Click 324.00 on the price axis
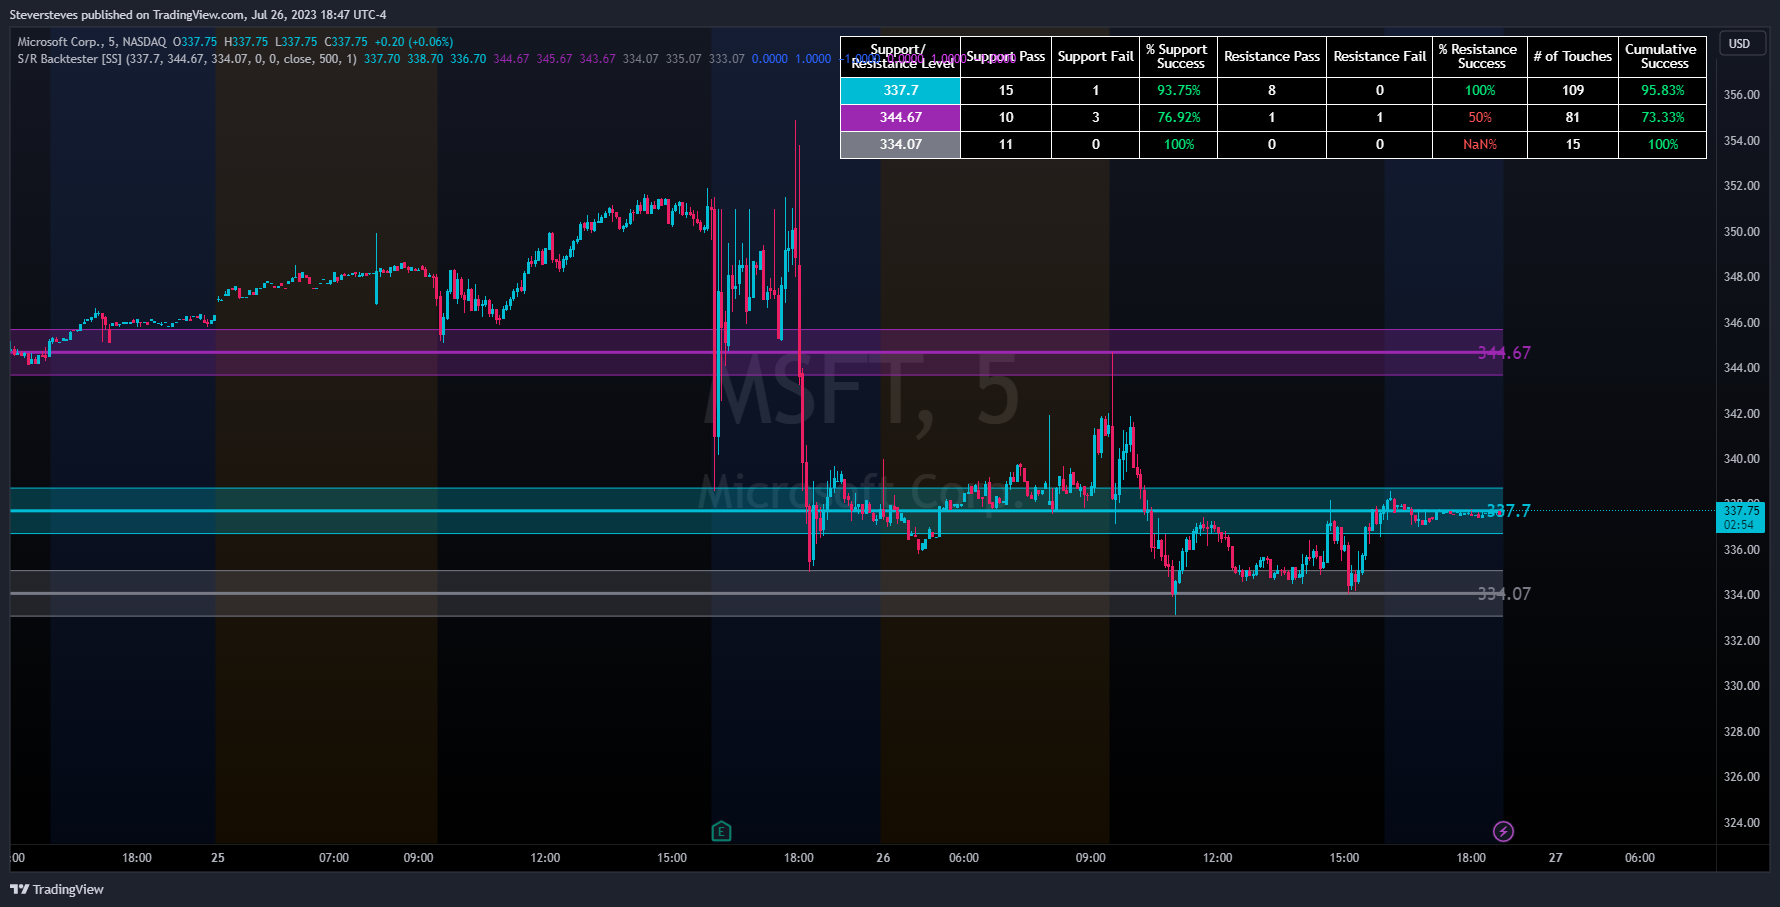 point(1742,823)
